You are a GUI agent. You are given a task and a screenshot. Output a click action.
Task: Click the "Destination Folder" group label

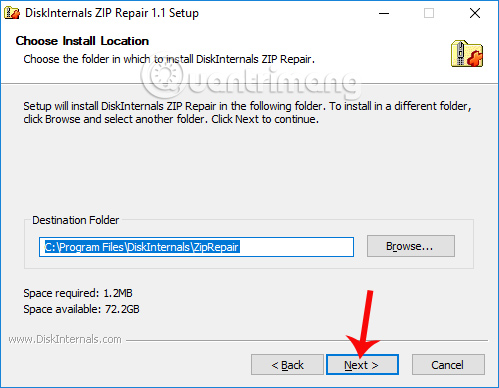pos(75,220)
